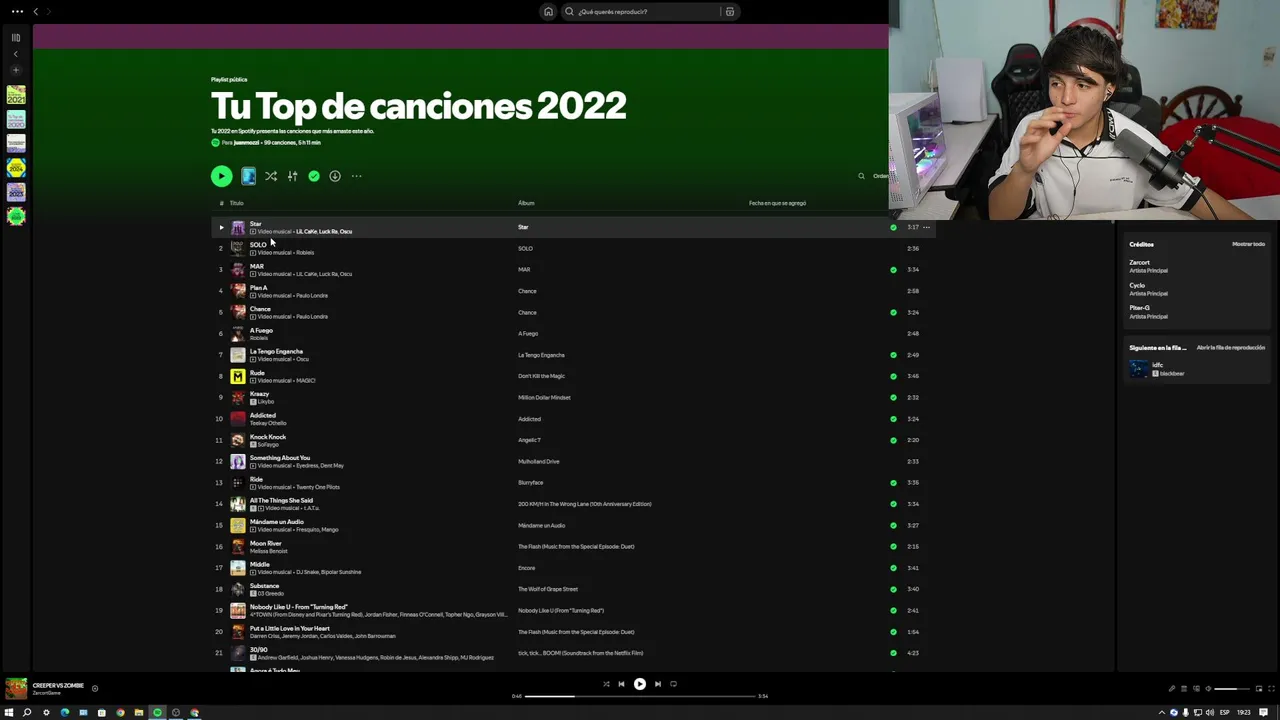This screenshot has height=720, width=1280.
Task: Toggle saved checkmark for track Rude
Action: click(893, 376)
